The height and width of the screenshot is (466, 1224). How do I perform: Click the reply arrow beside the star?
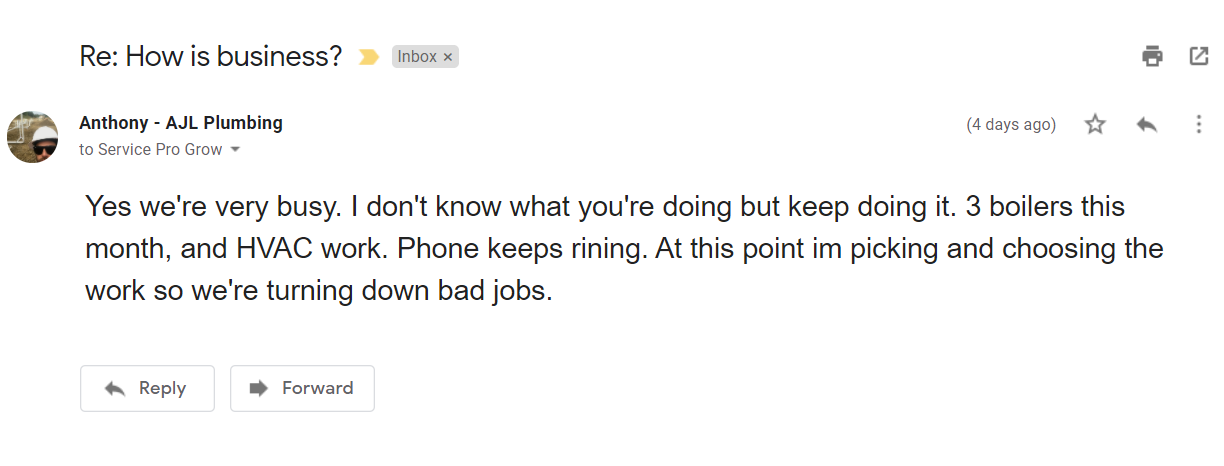[1146, 125]
